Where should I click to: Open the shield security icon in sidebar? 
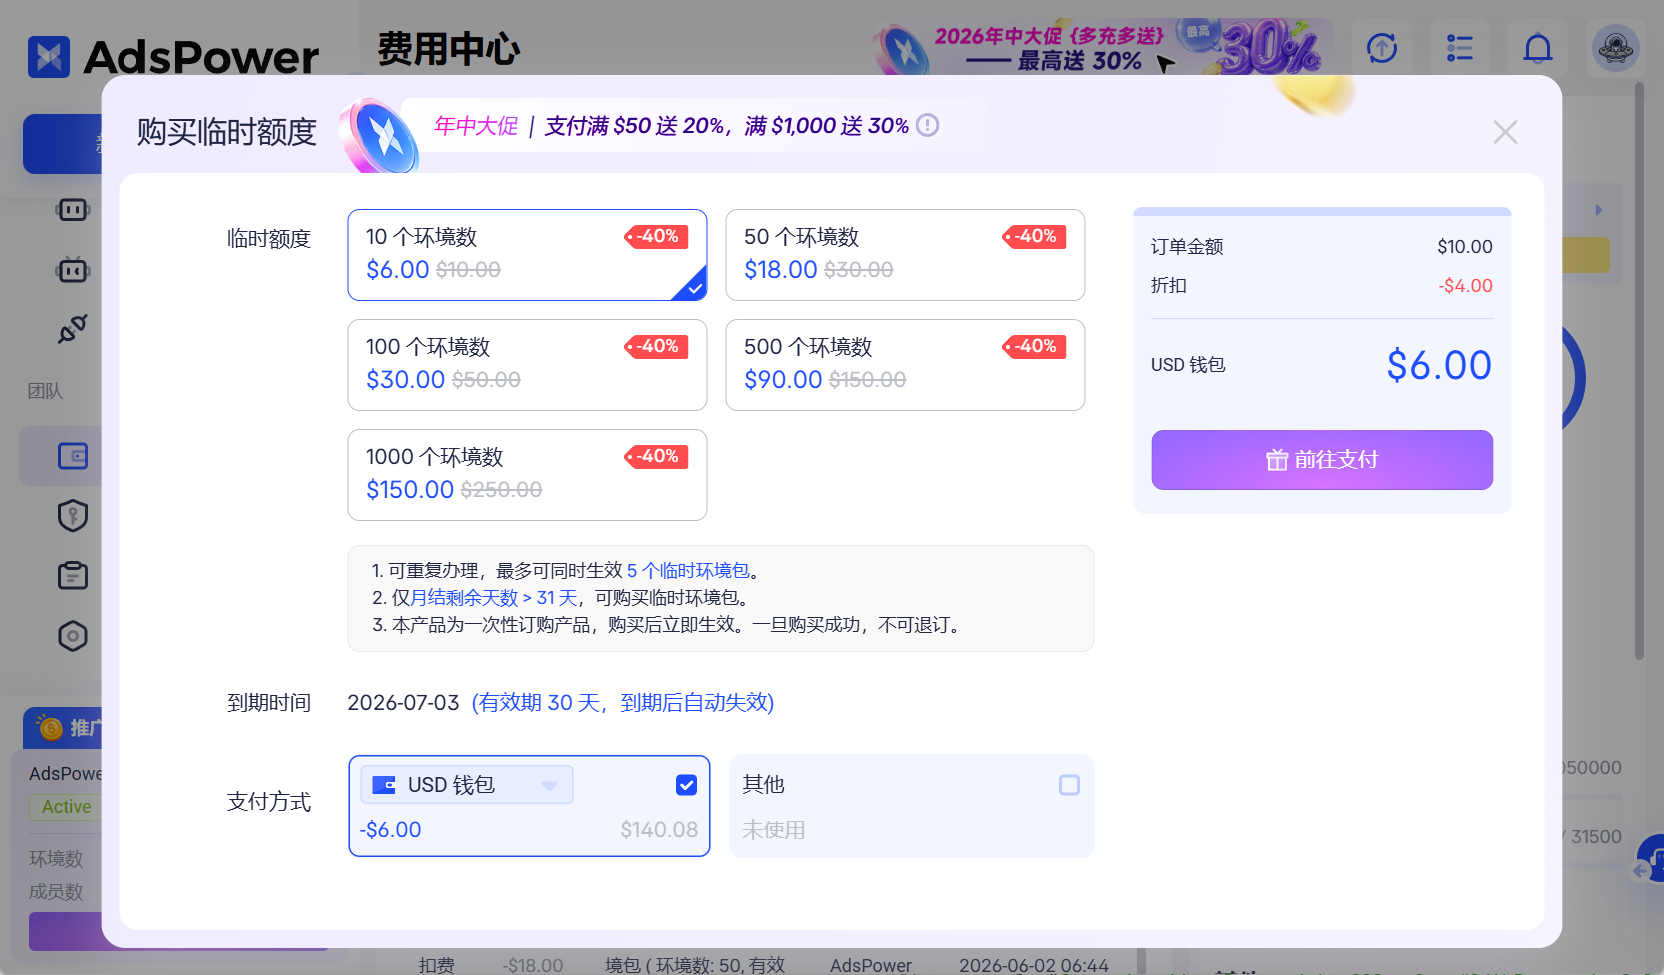tap(73, 516)
